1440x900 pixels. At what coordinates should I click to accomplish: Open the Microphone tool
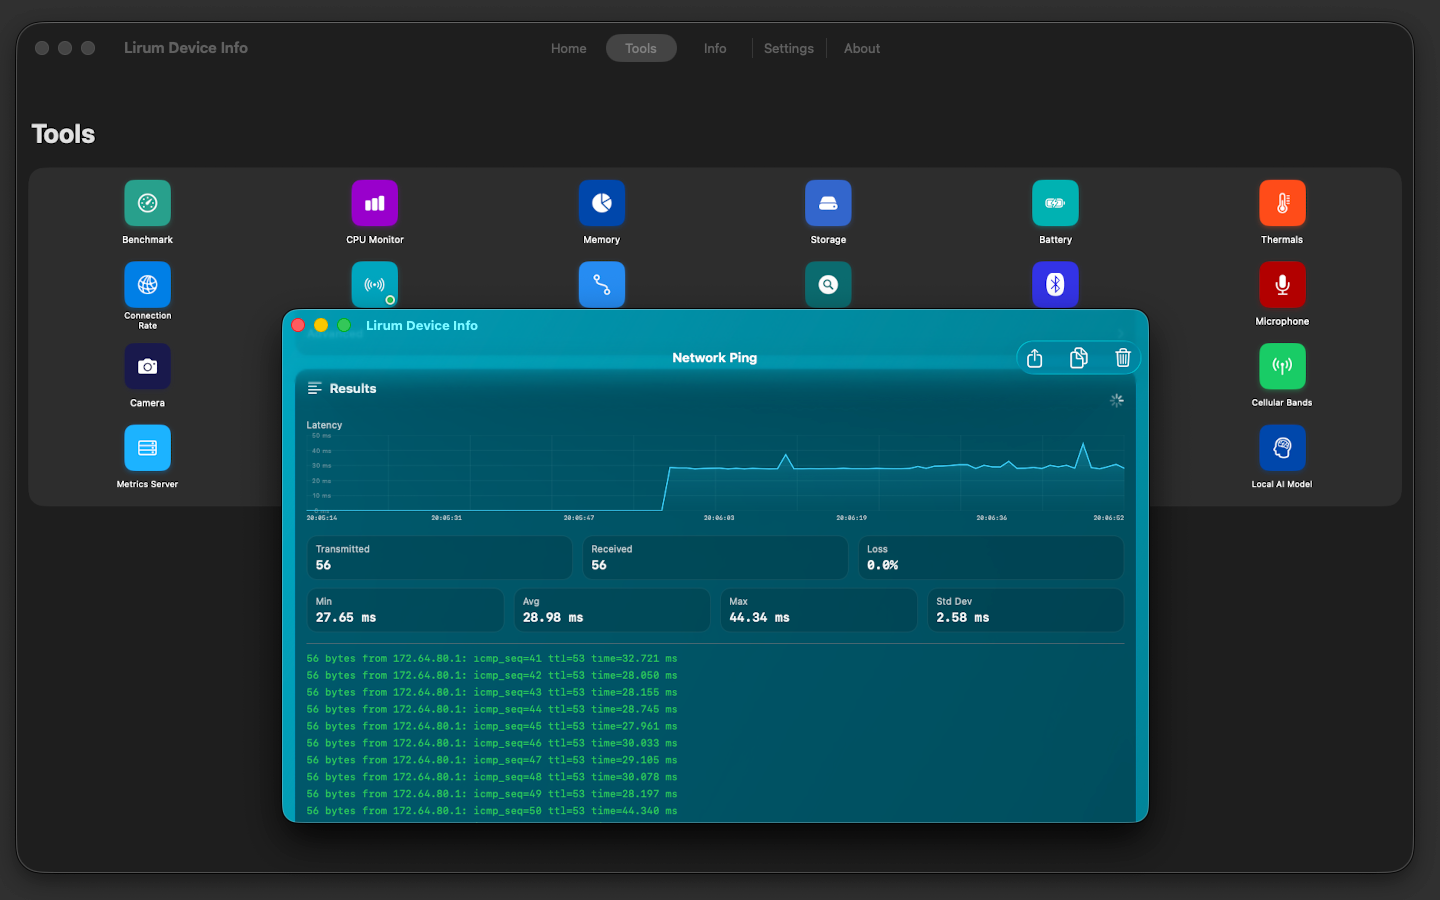pyautogui.click(x=1282, y=285)
